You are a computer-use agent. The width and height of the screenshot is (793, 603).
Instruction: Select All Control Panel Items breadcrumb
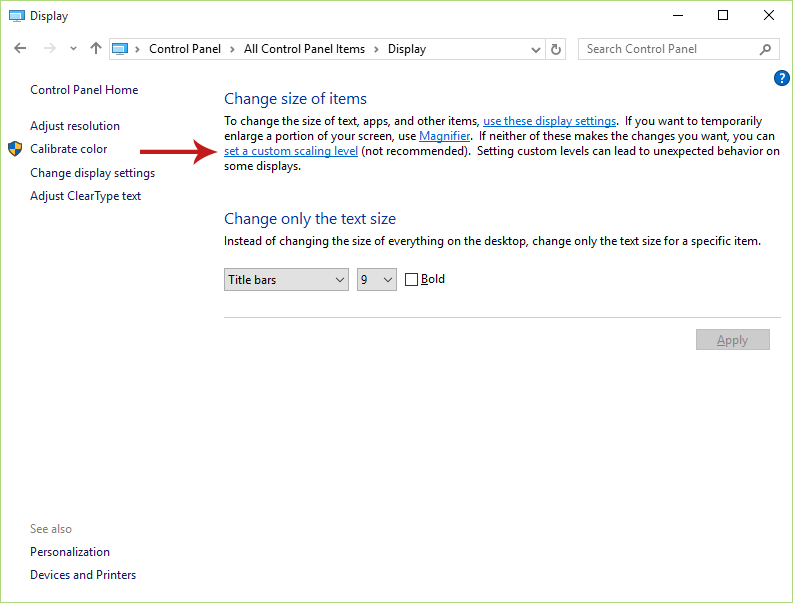pos(304,49)
